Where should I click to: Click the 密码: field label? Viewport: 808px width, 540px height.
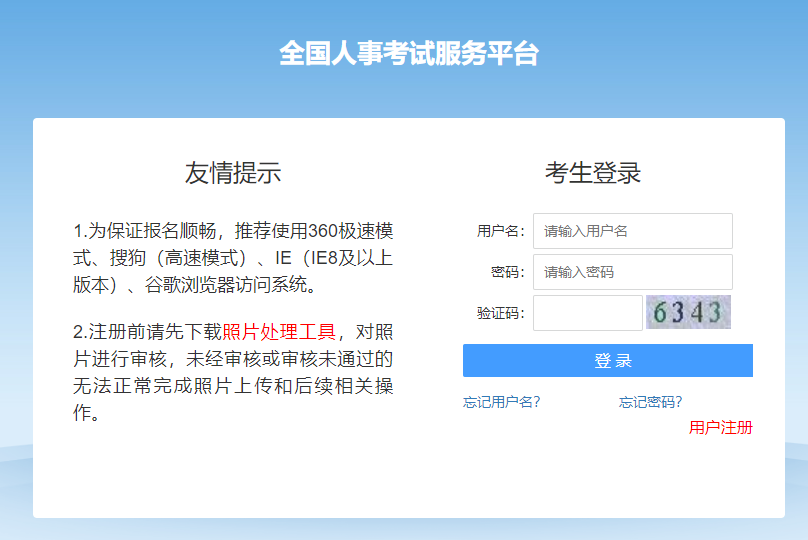pos(508,272)
